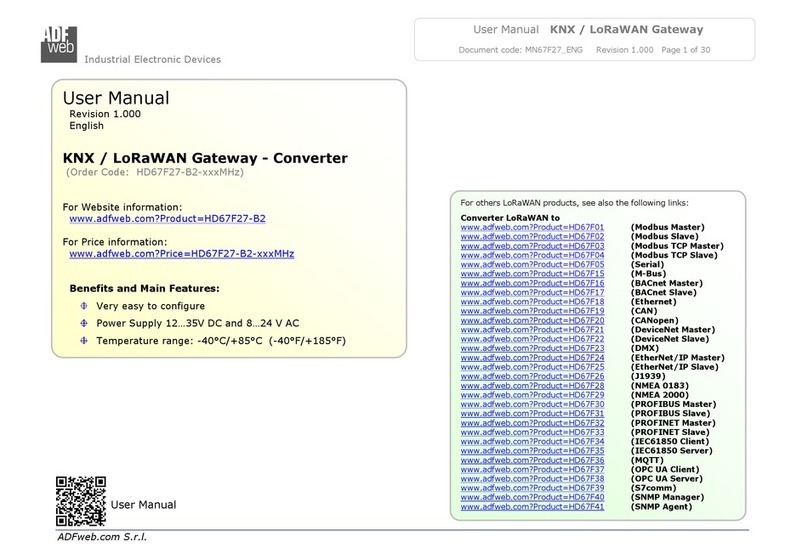Open the HD67F38 OPC UA Server link
808x559 pixels.
532,479
